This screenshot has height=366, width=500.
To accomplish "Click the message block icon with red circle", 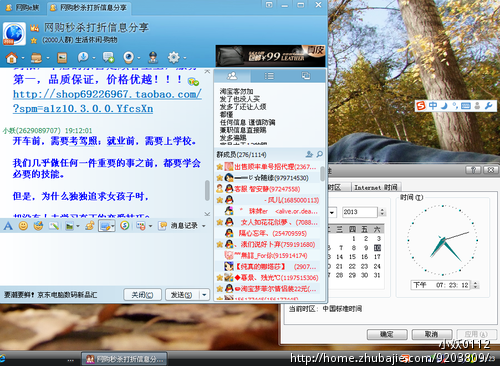I will pyautogui.click(x=141, y=226).
